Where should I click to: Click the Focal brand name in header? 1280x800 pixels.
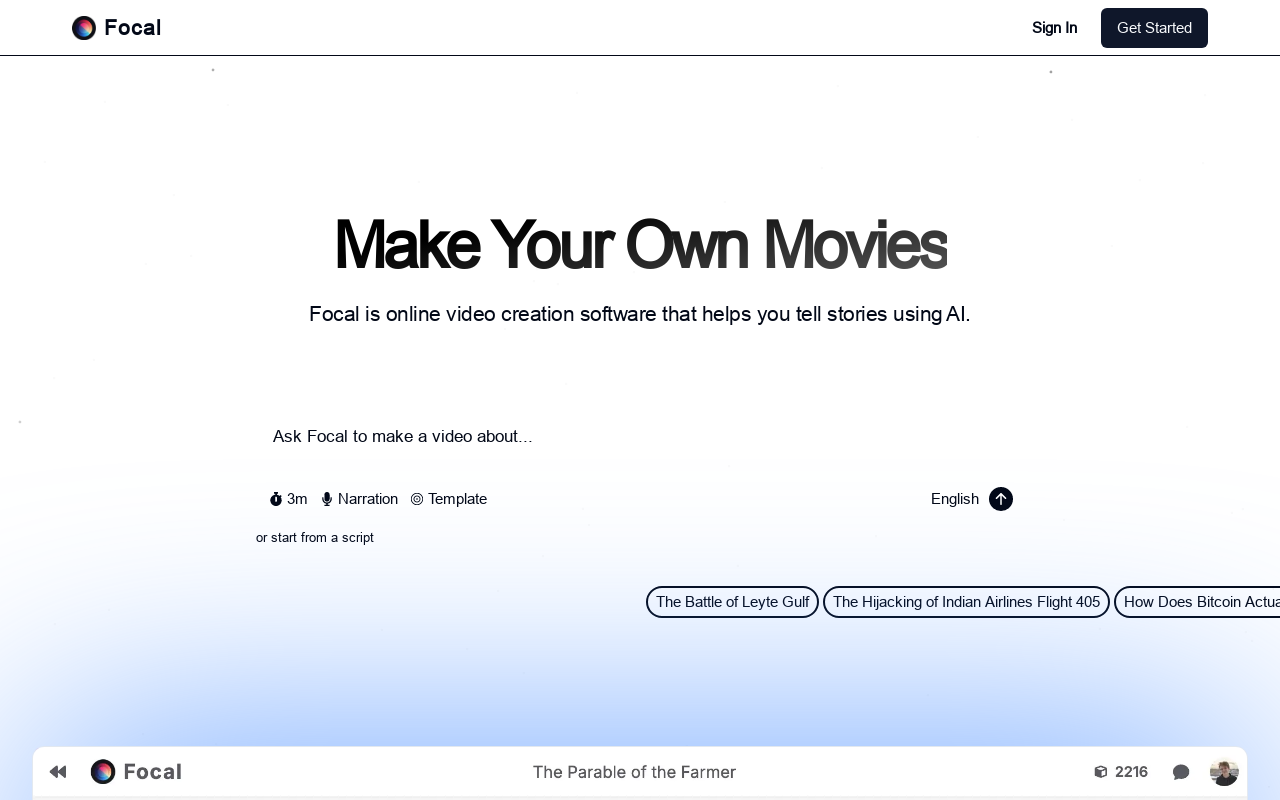coord(132,28)
